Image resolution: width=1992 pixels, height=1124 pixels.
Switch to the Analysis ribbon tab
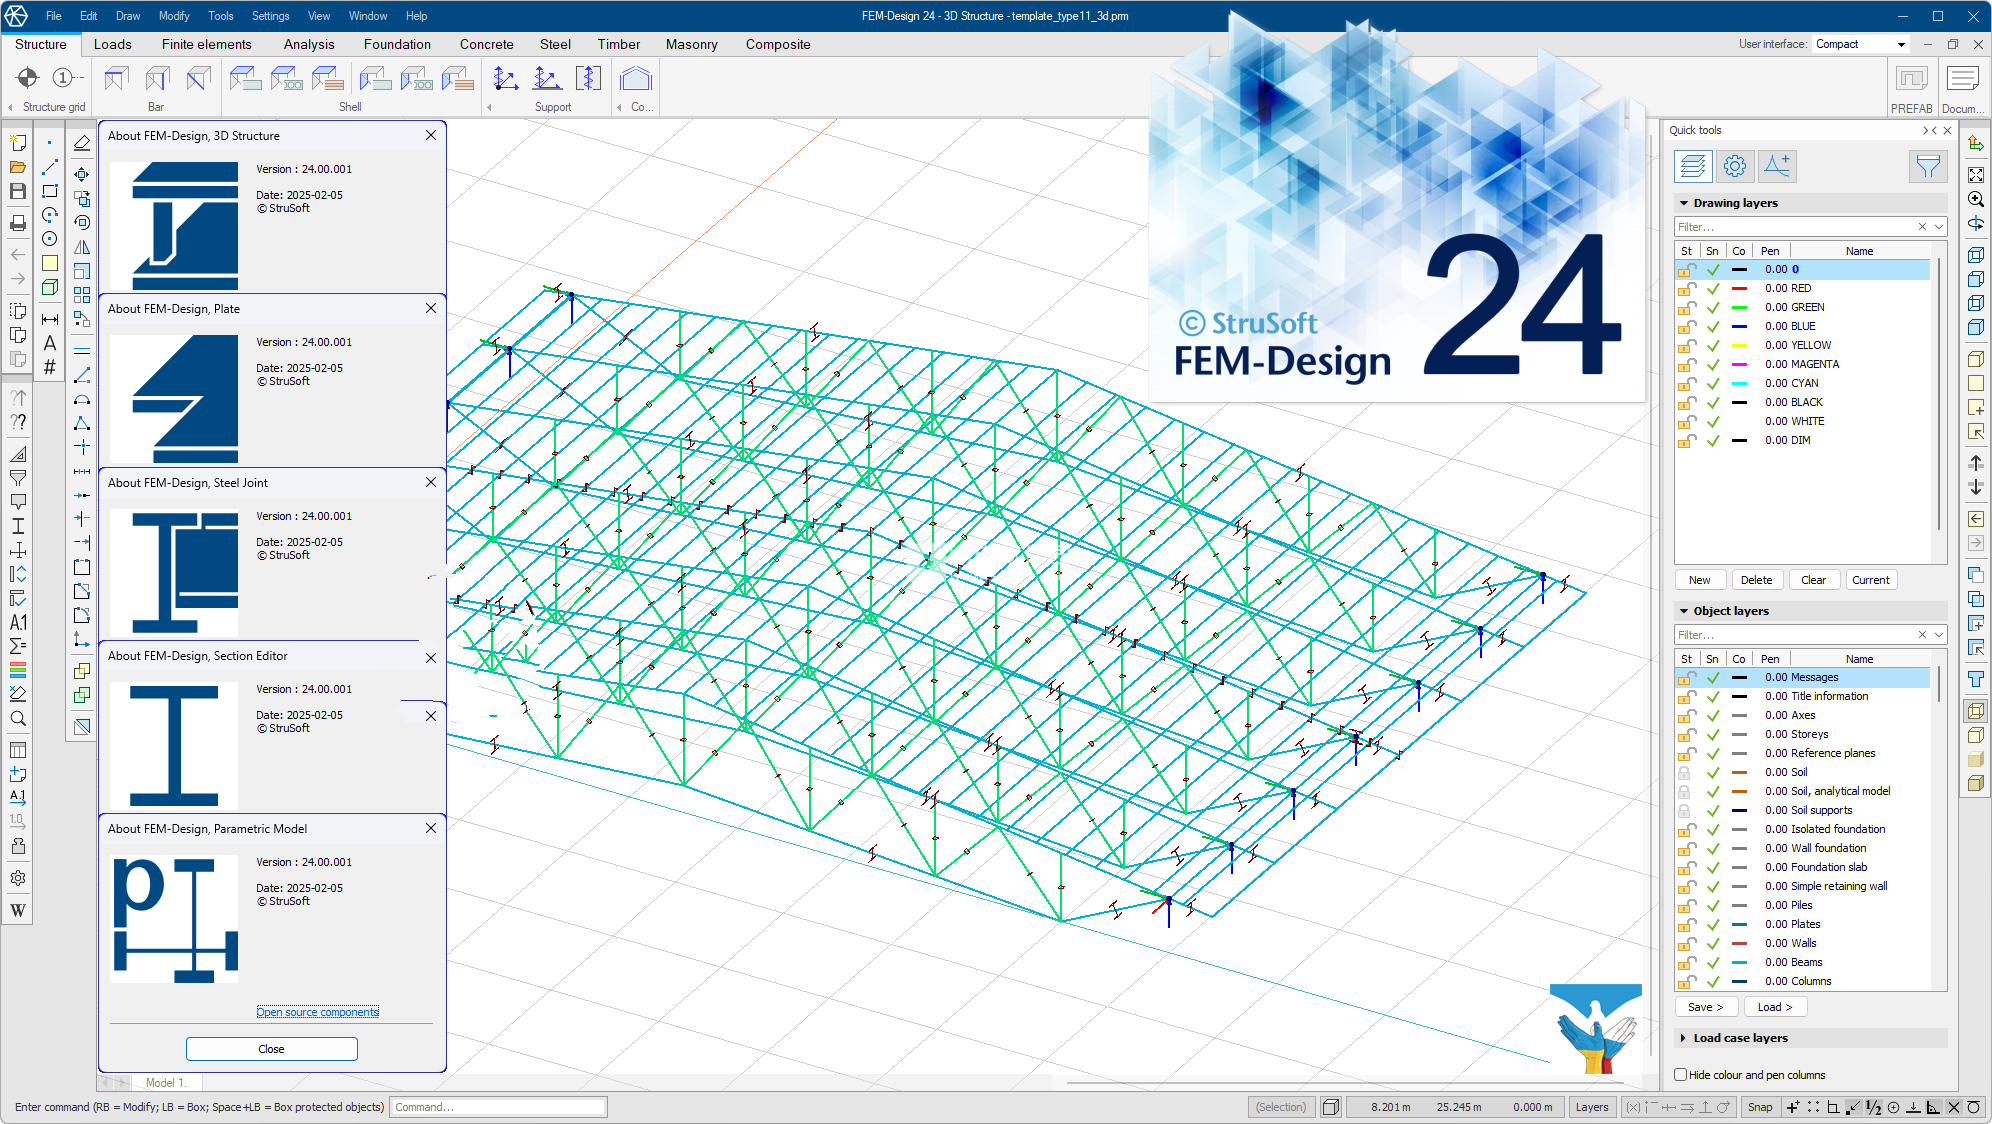point(309,44)
